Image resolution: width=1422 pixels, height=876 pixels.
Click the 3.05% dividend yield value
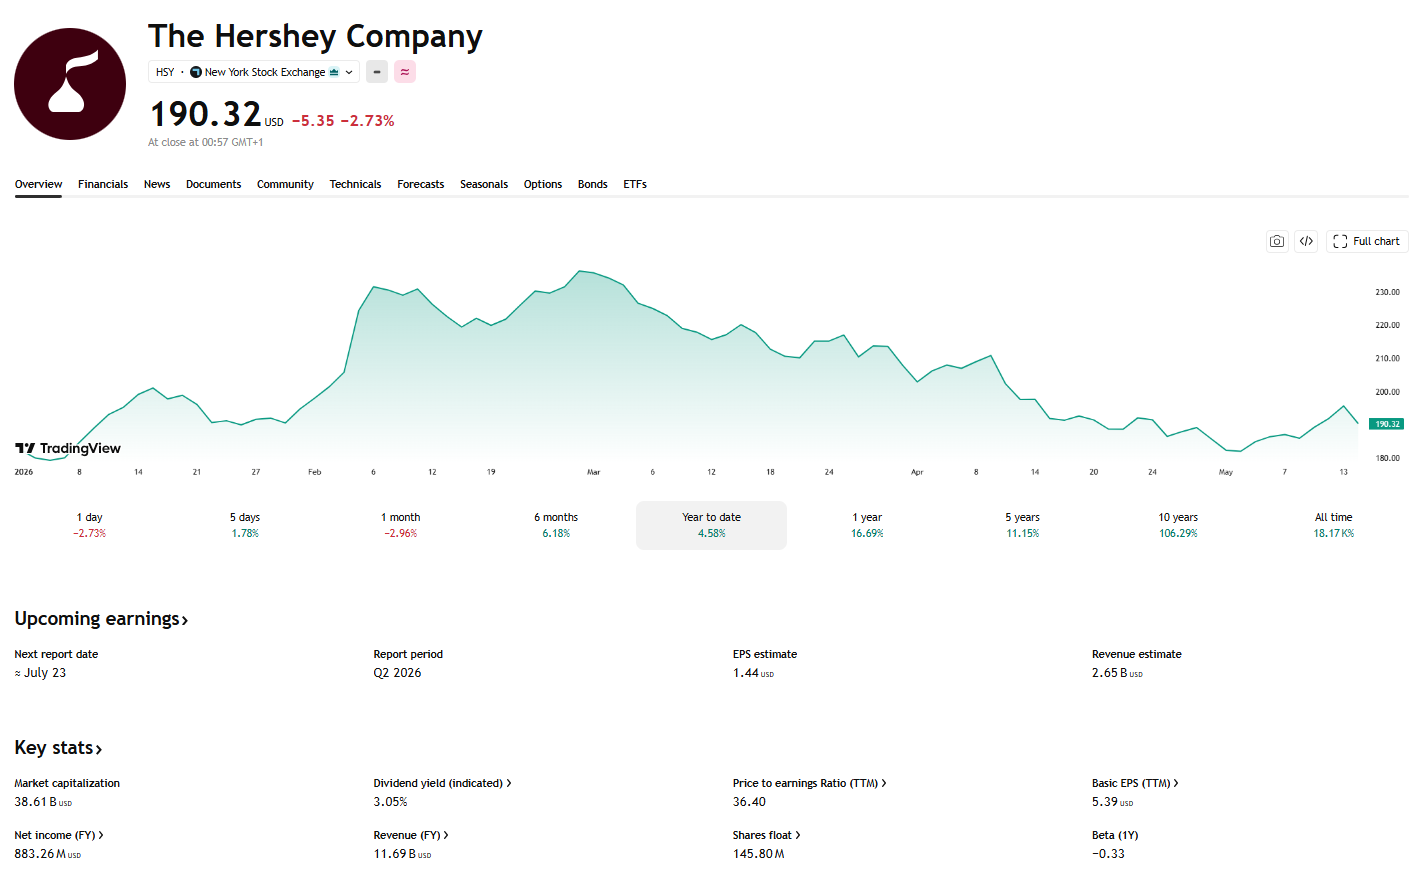coord(390,802)
